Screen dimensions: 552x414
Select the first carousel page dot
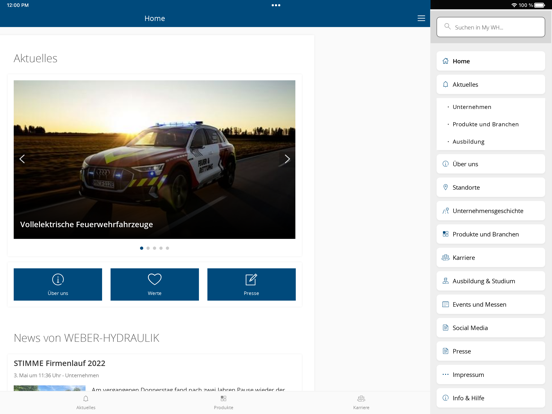coord(142,248)
